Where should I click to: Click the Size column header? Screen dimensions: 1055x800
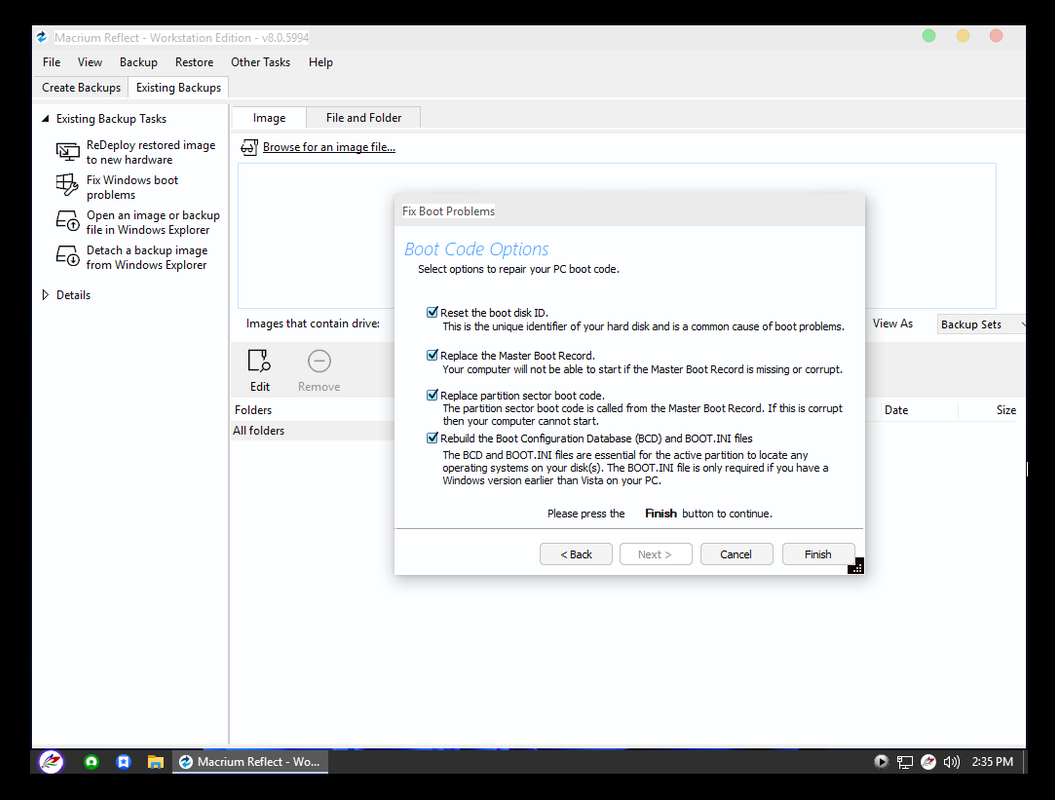pyautogui.click(x=1006, y=410)
